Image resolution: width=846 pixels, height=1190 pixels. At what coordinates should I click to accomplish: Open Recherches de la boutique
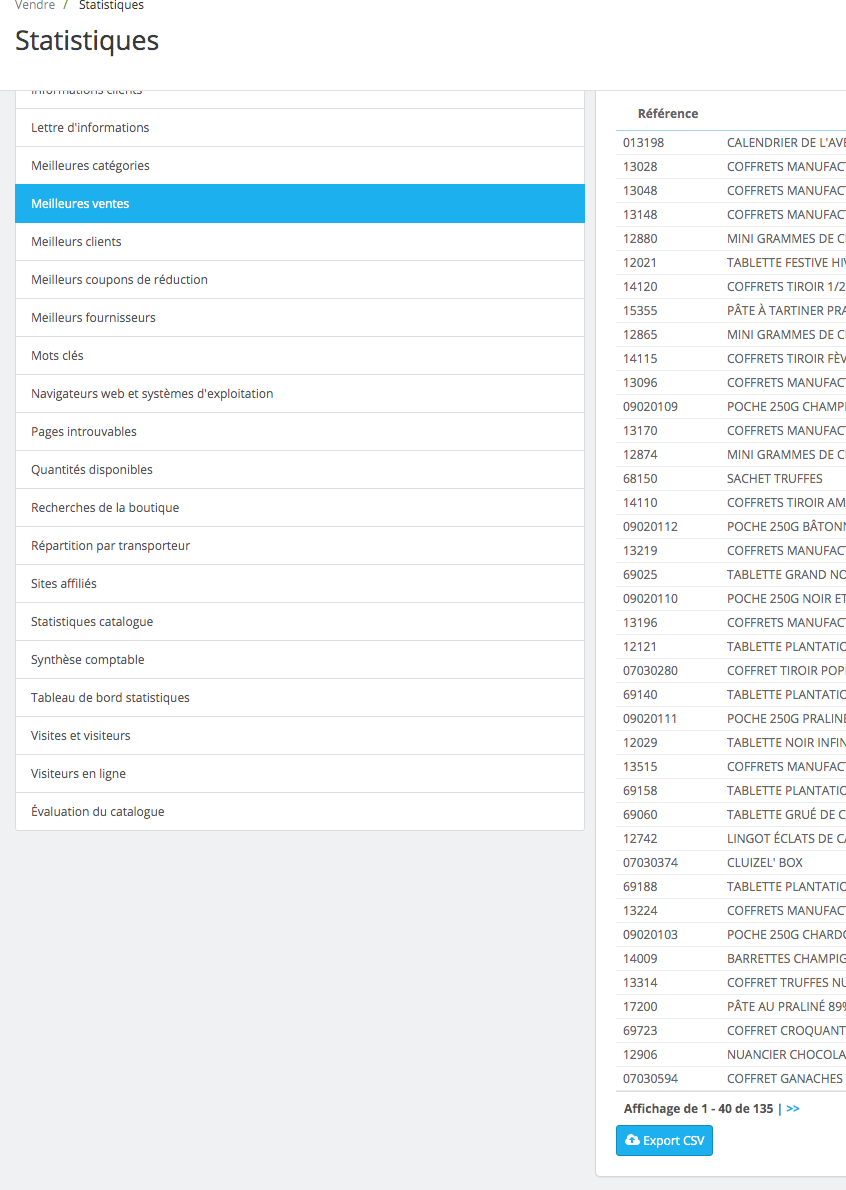pyautogui.click(x=300, y=507)
